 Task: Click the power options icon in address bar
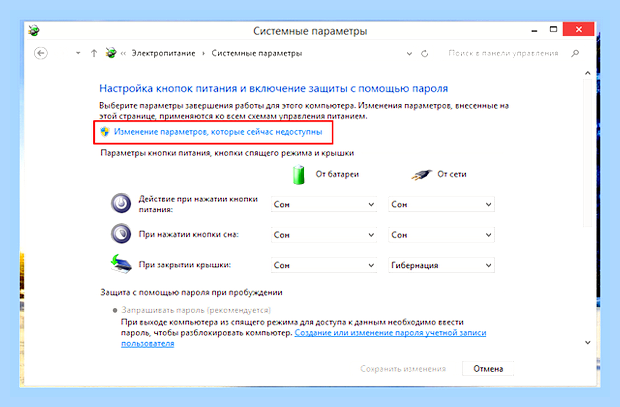click(x=111, y=53)
